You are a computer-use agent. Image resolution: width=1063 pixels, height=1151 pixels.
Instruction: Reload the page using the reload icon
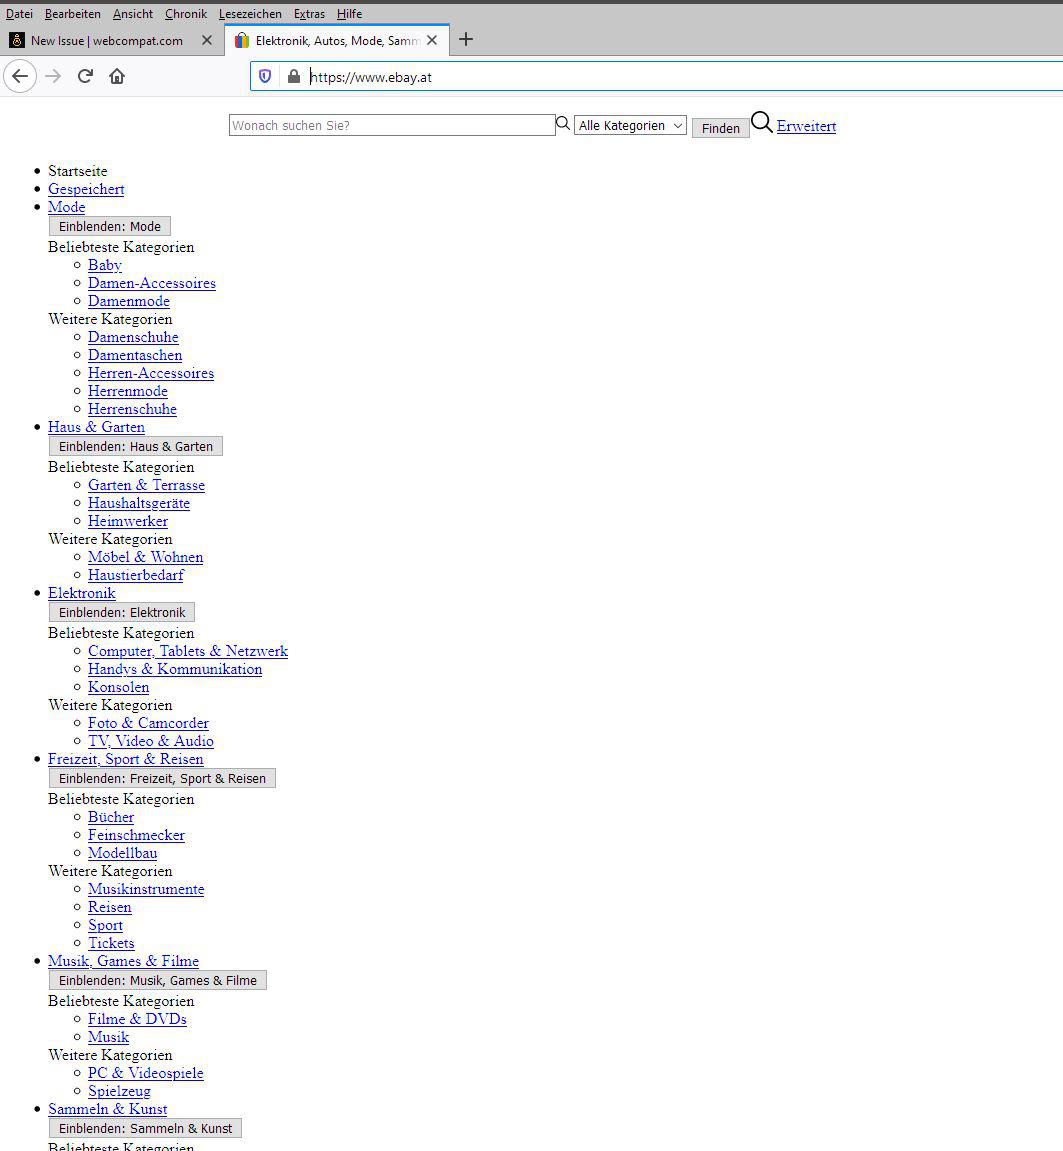click(85, 76)
